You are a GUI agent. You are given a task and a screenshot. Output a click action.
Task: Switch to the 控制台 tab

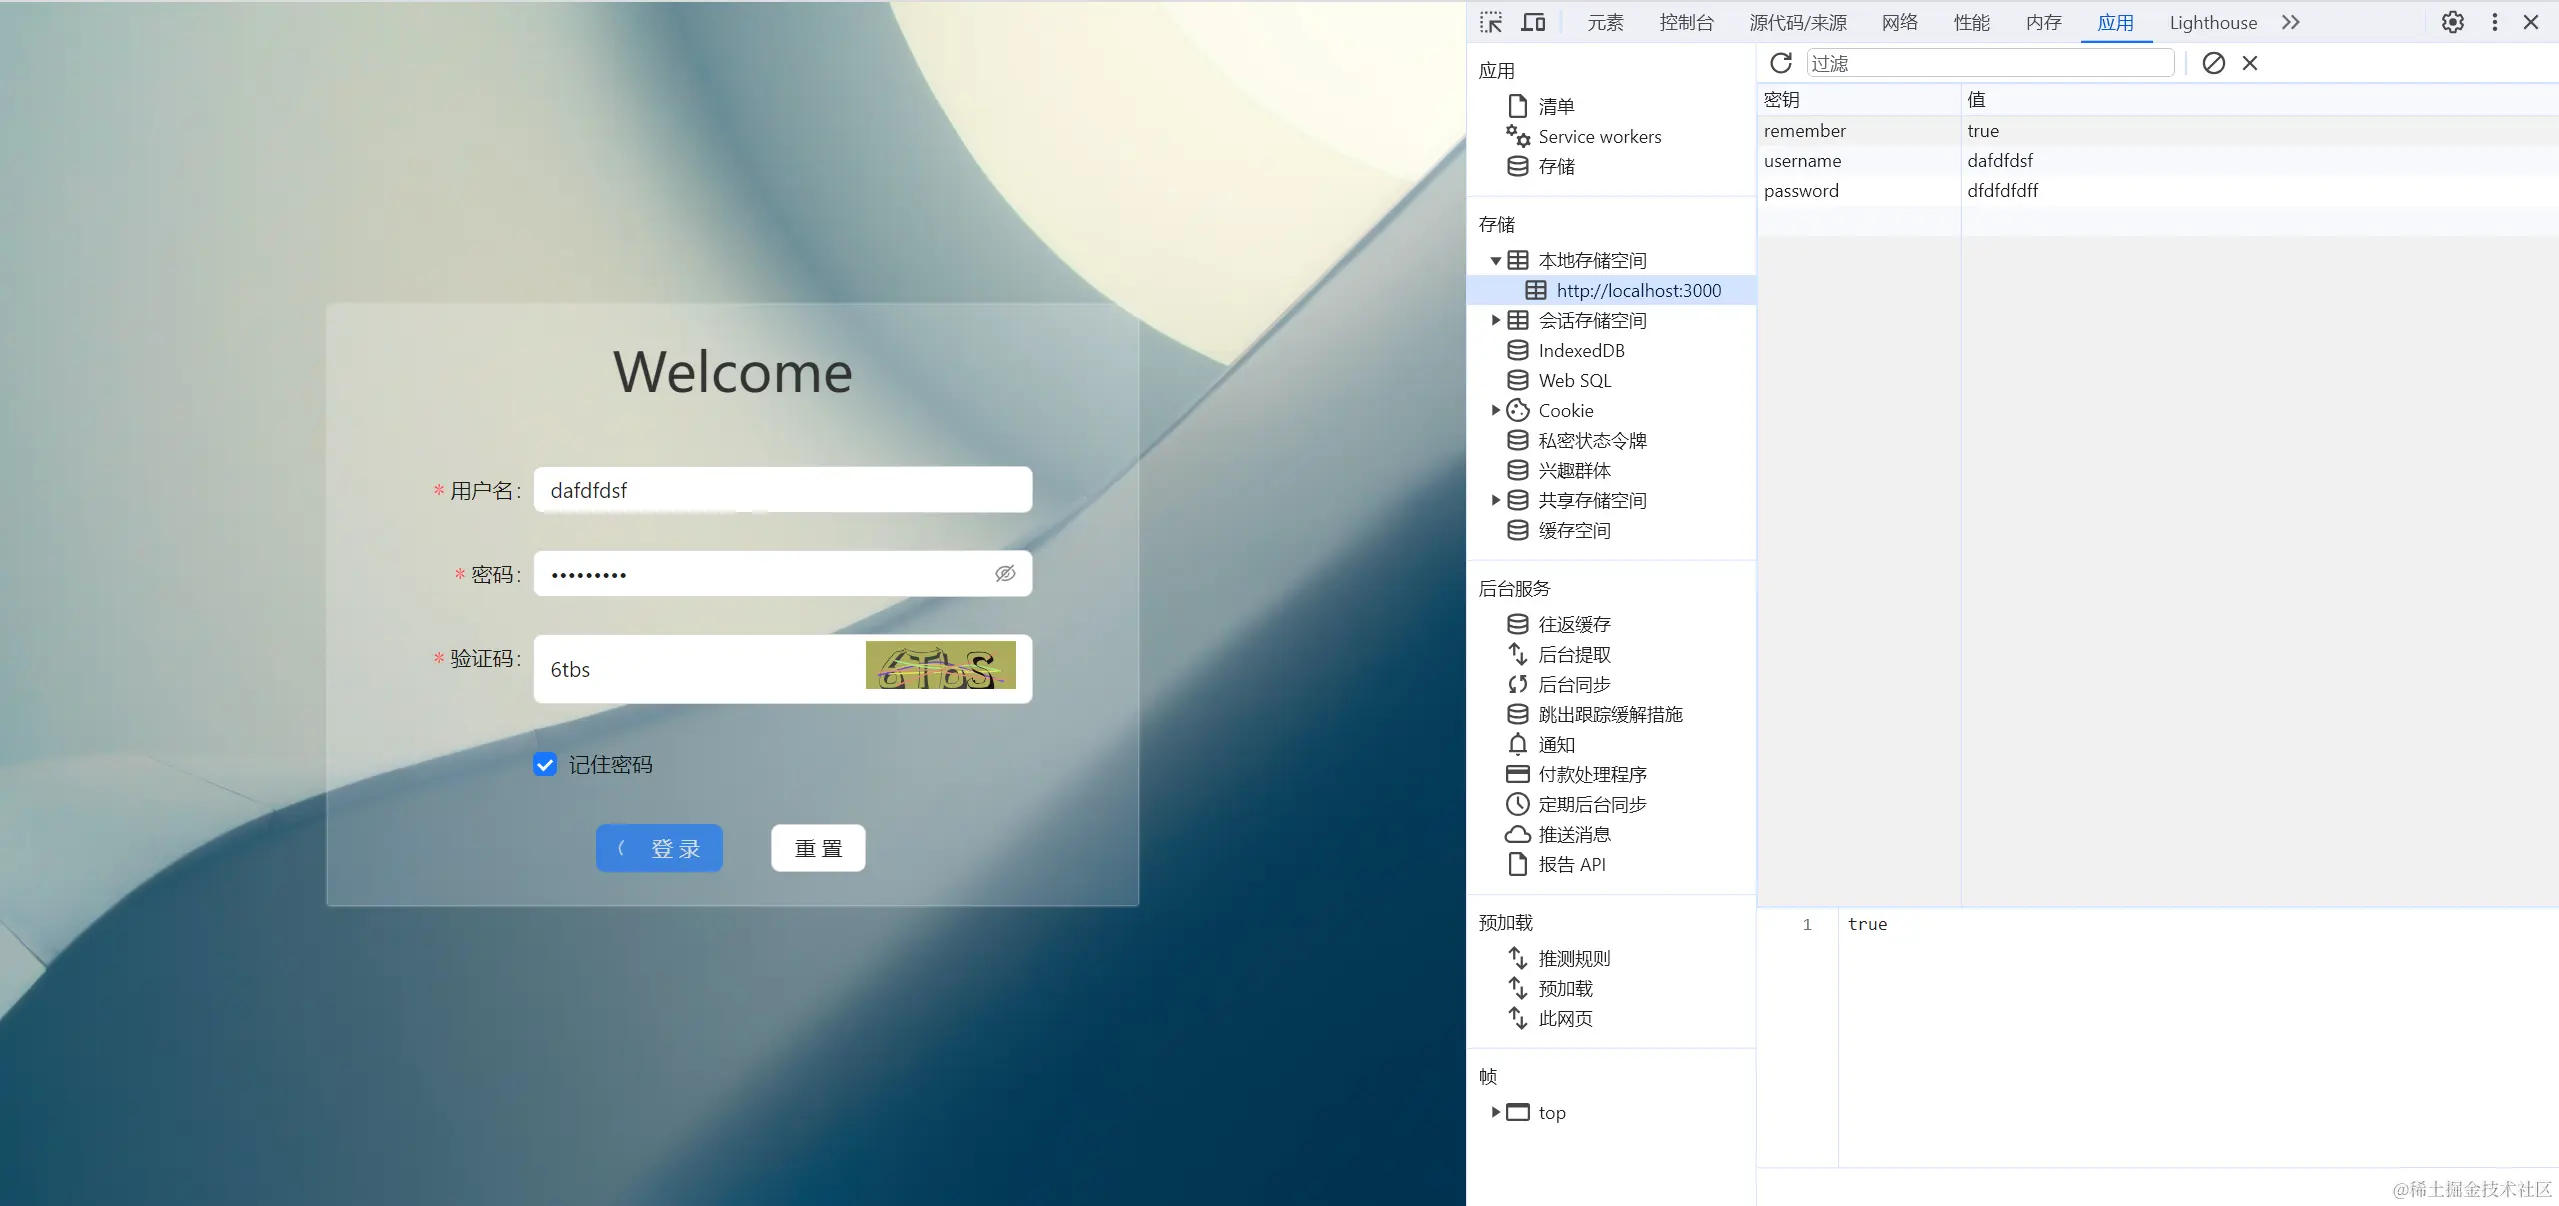tap(1686, 22)
